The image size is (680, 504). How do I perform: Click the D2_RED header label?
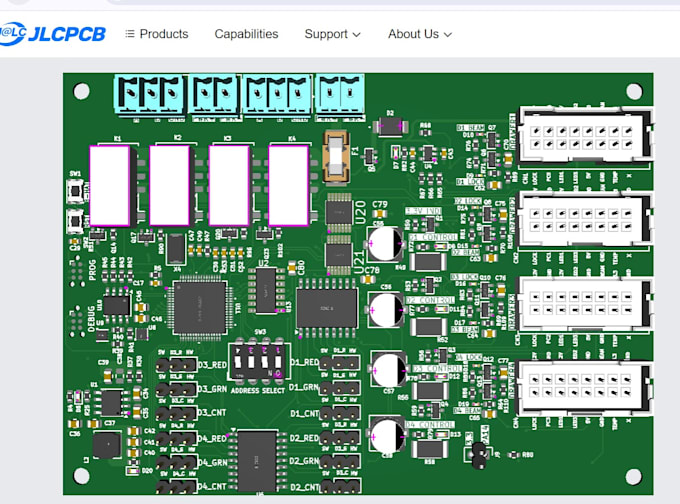click(304, 438)
